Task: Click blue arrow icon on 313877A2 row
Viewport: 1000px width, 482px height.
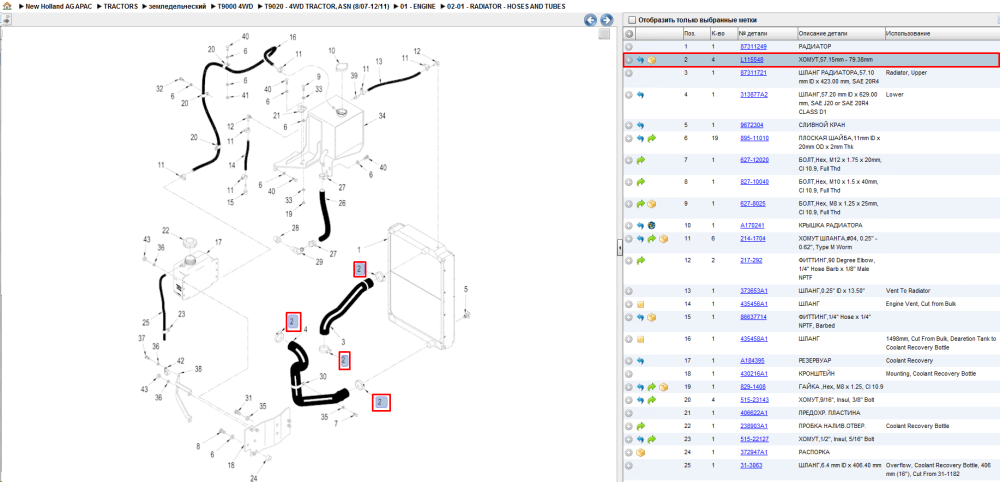Action: pos(640,94)
